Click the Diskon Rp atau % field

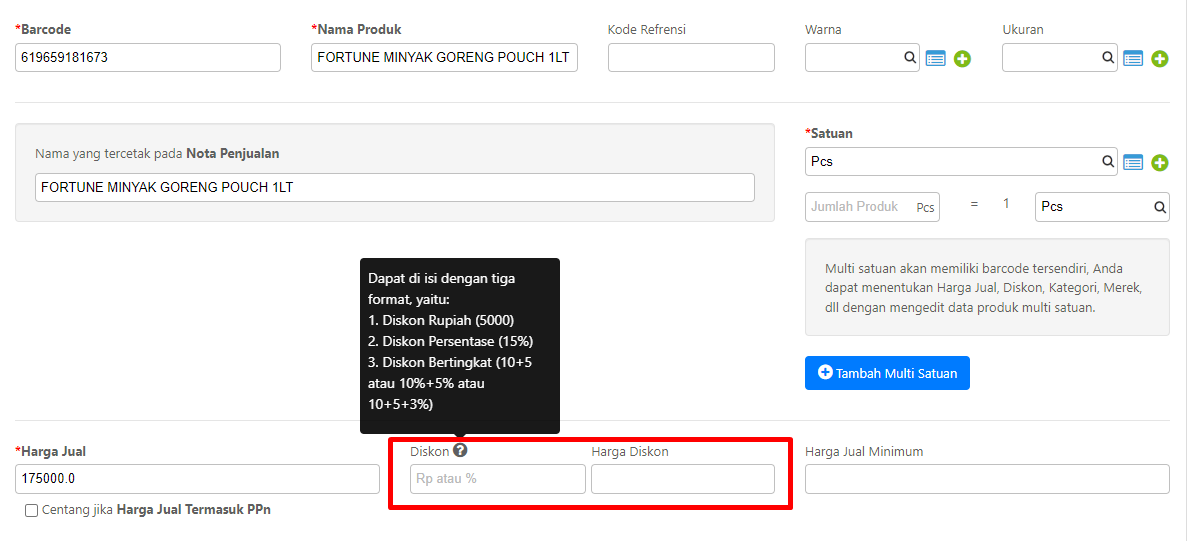[497, 479]
